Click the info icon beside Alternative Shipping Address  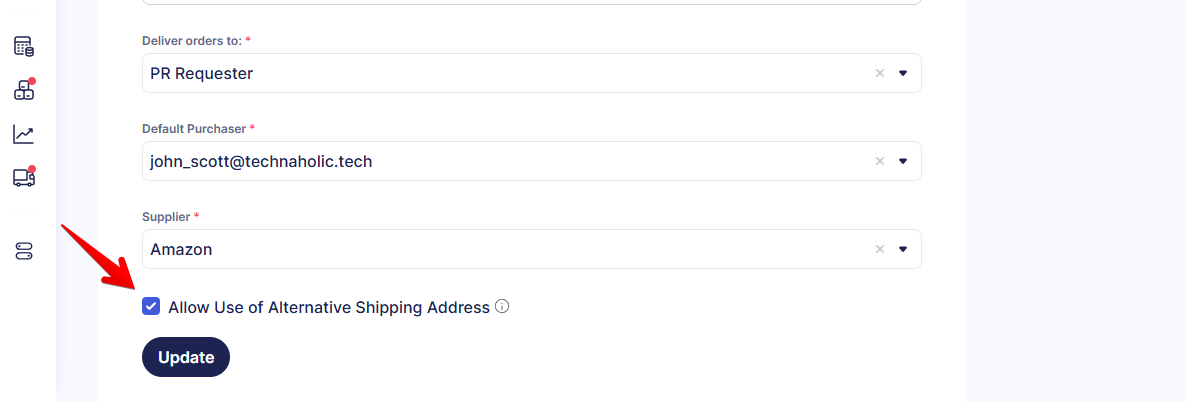(x=502, y=306)
